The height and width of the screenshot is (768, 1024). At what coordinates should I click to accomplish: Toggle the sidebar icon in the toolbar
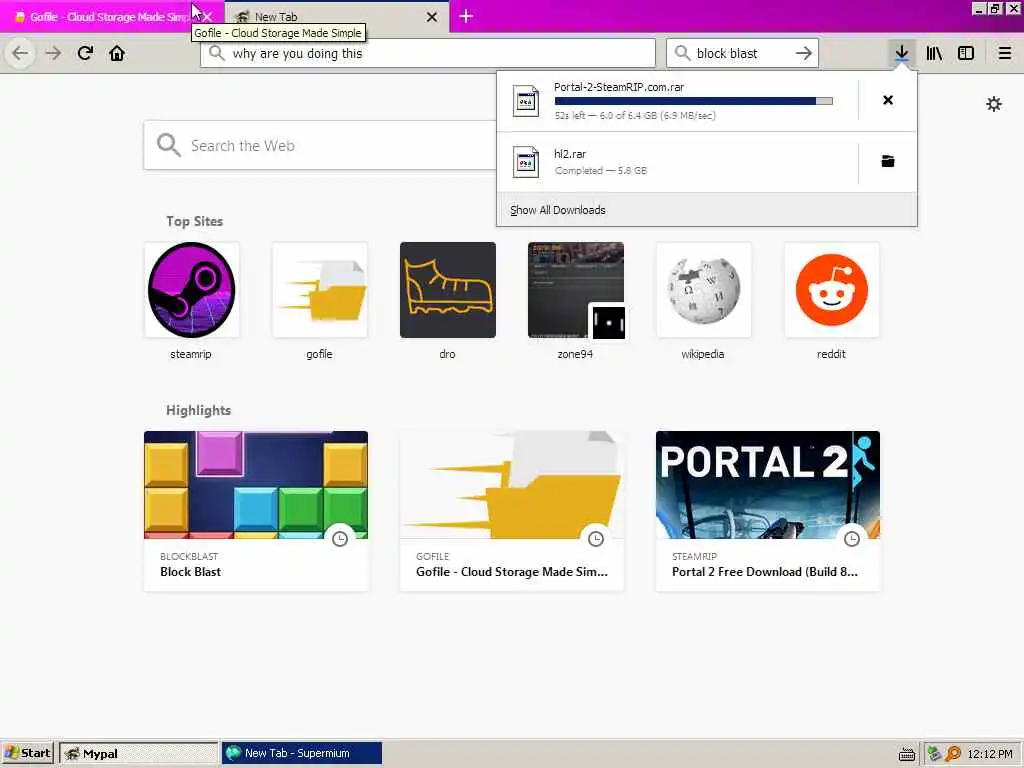coord(966,53)
